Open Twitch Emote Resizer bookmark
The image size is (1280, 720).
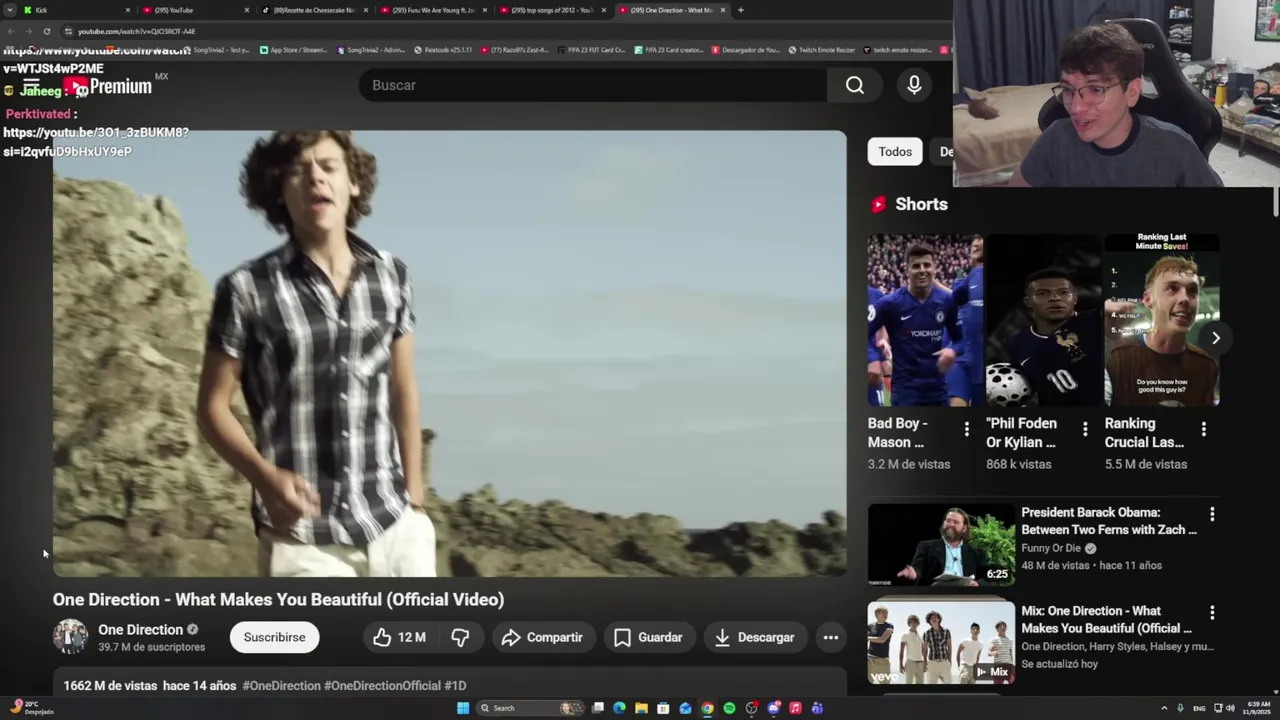click(821, 50)
